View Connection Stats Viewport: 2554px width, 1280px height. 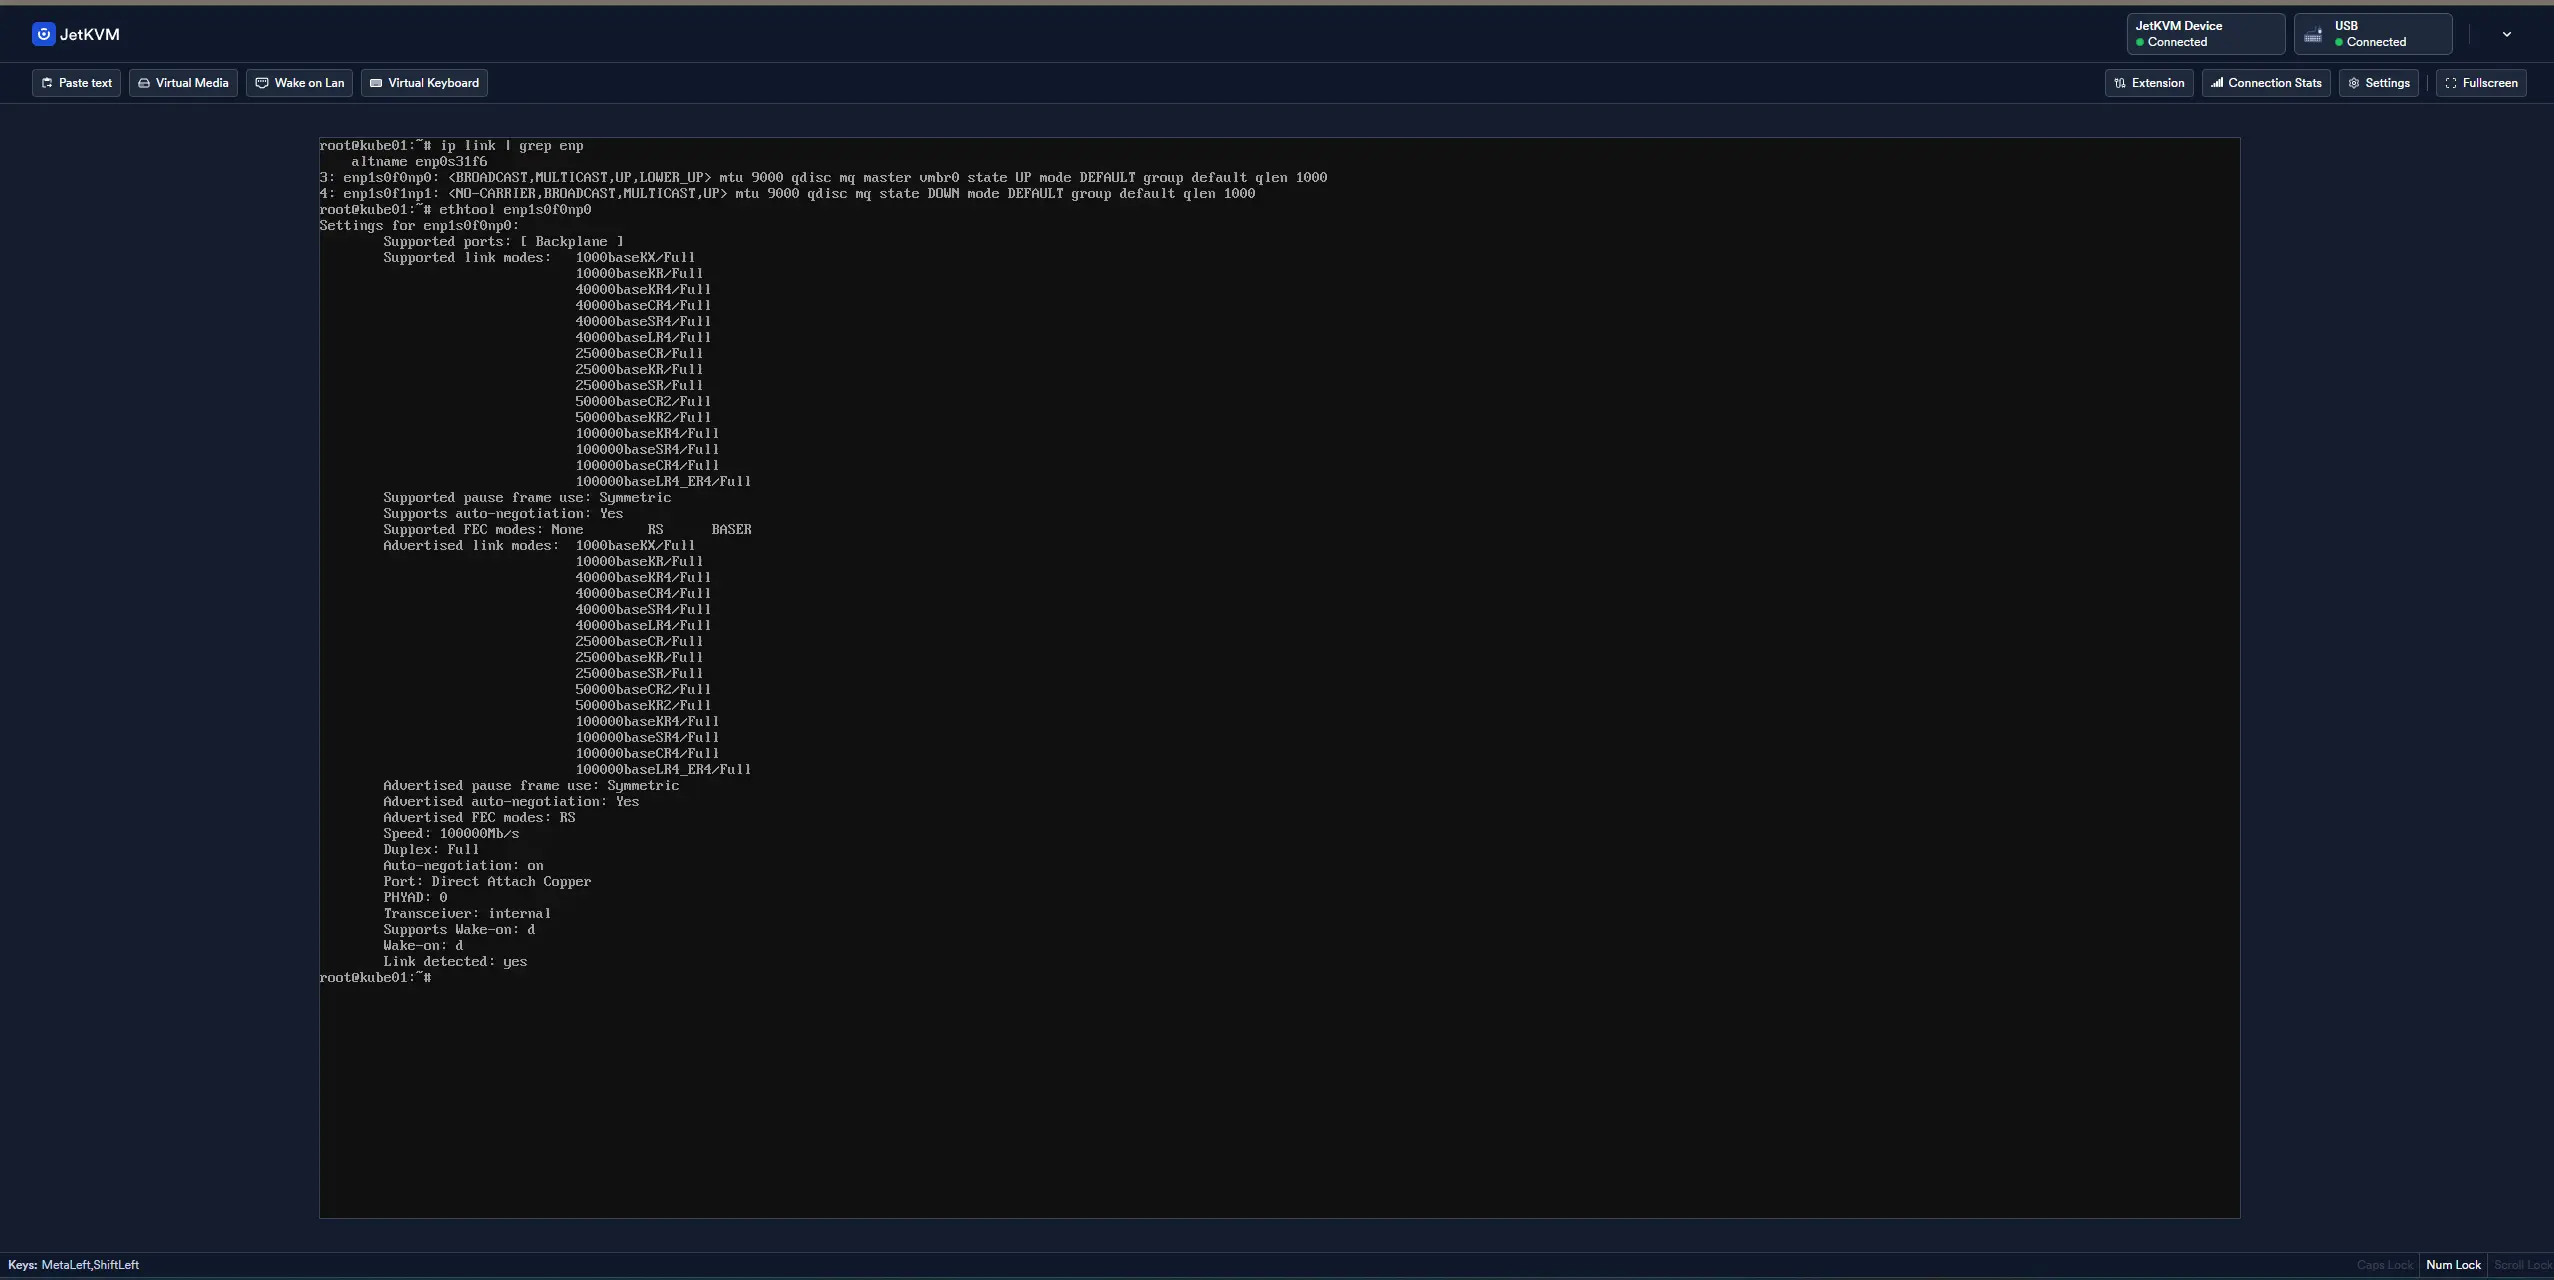pos(2265,83)
